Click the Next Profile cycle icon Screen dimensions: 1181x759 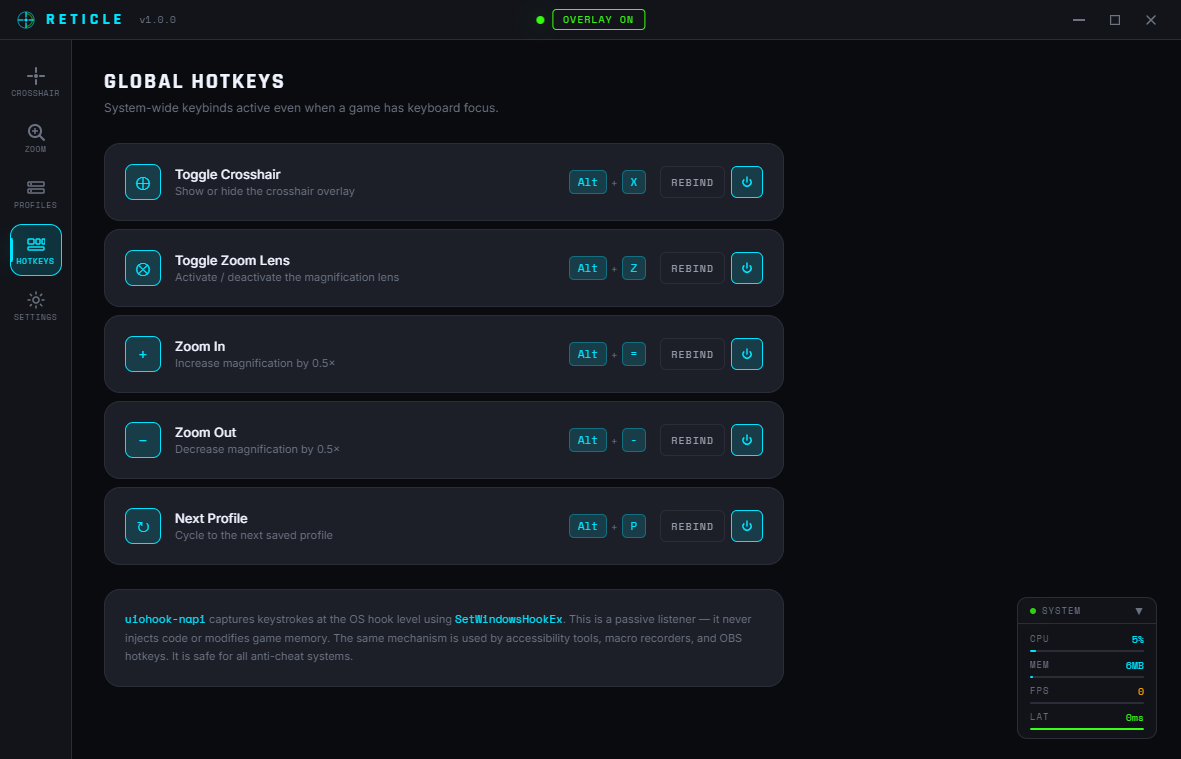pos(143,526)
